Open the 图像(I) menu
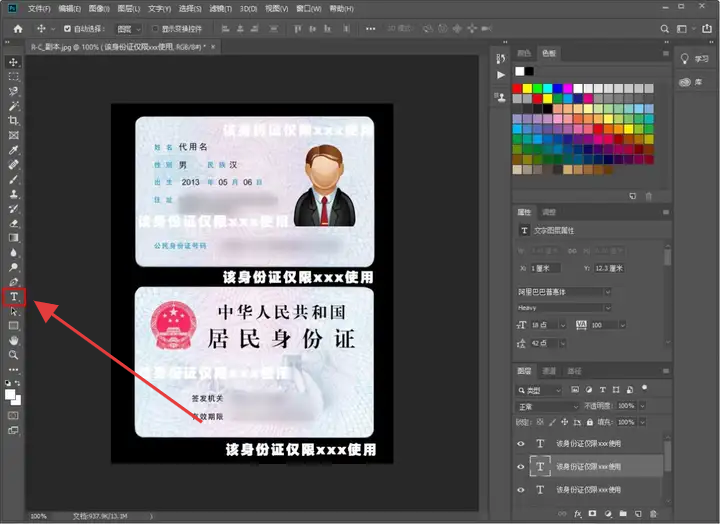Viewport: 720px width, 524px height. [99, 9]
